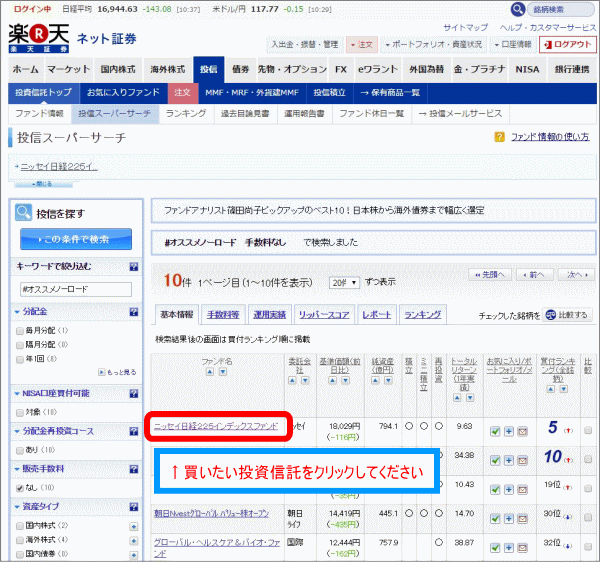Add ニッセイ日経225 fund to favorites checkmark icon
The width and height of the screenshot is (600, 562).
tap(495, 432)
